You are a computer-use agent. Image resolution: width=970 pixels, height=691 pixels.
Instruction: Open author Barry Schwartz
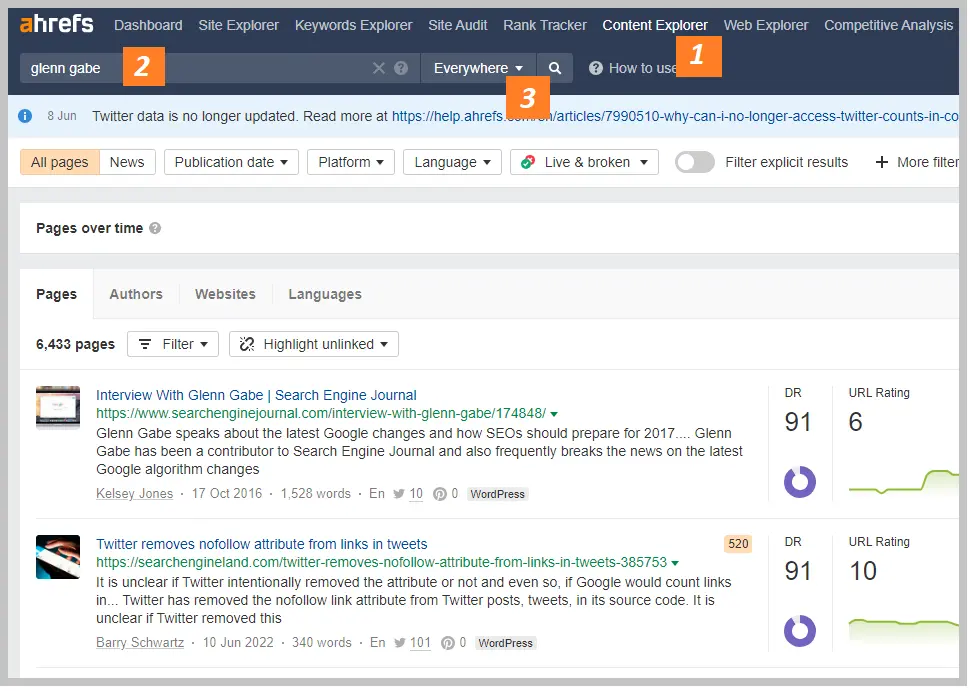pyautogui.click(x=140, y=643)
